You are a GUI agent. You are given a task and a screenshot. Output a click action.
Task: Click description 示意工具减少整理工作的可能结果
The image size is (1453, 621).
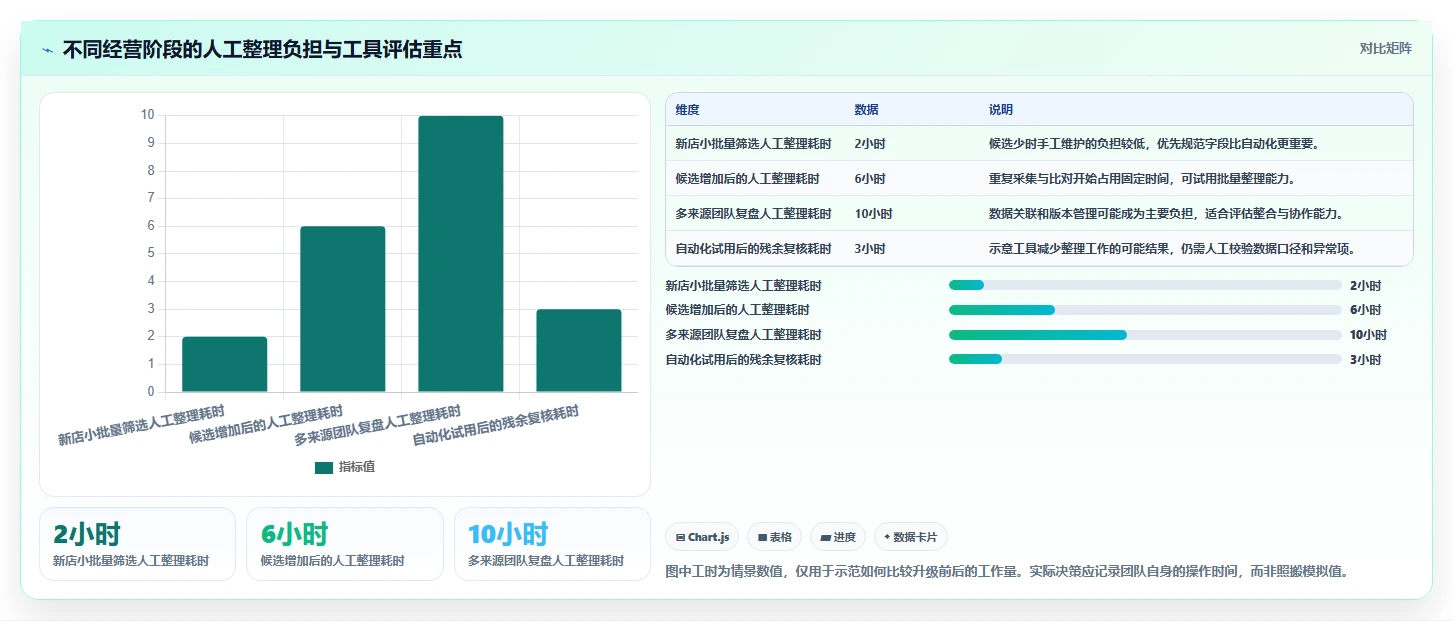1172,249
